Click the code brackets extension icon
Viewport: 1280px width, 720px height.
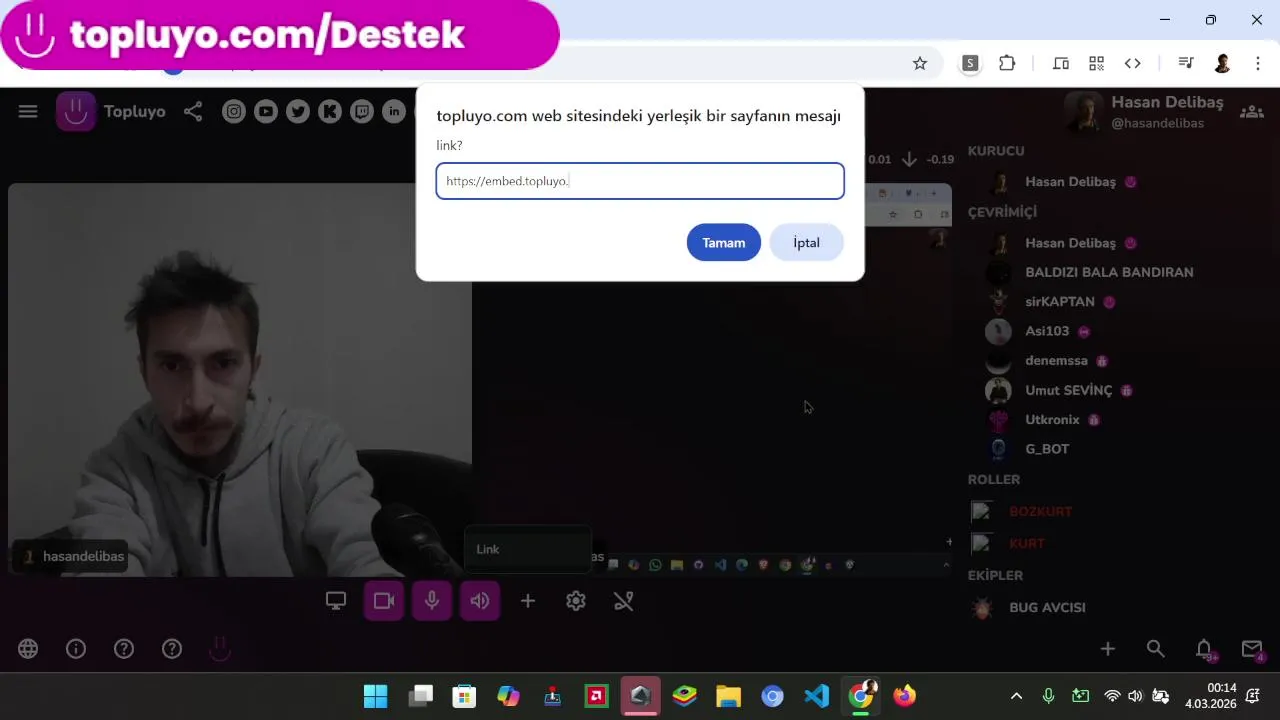(1133, 63)
